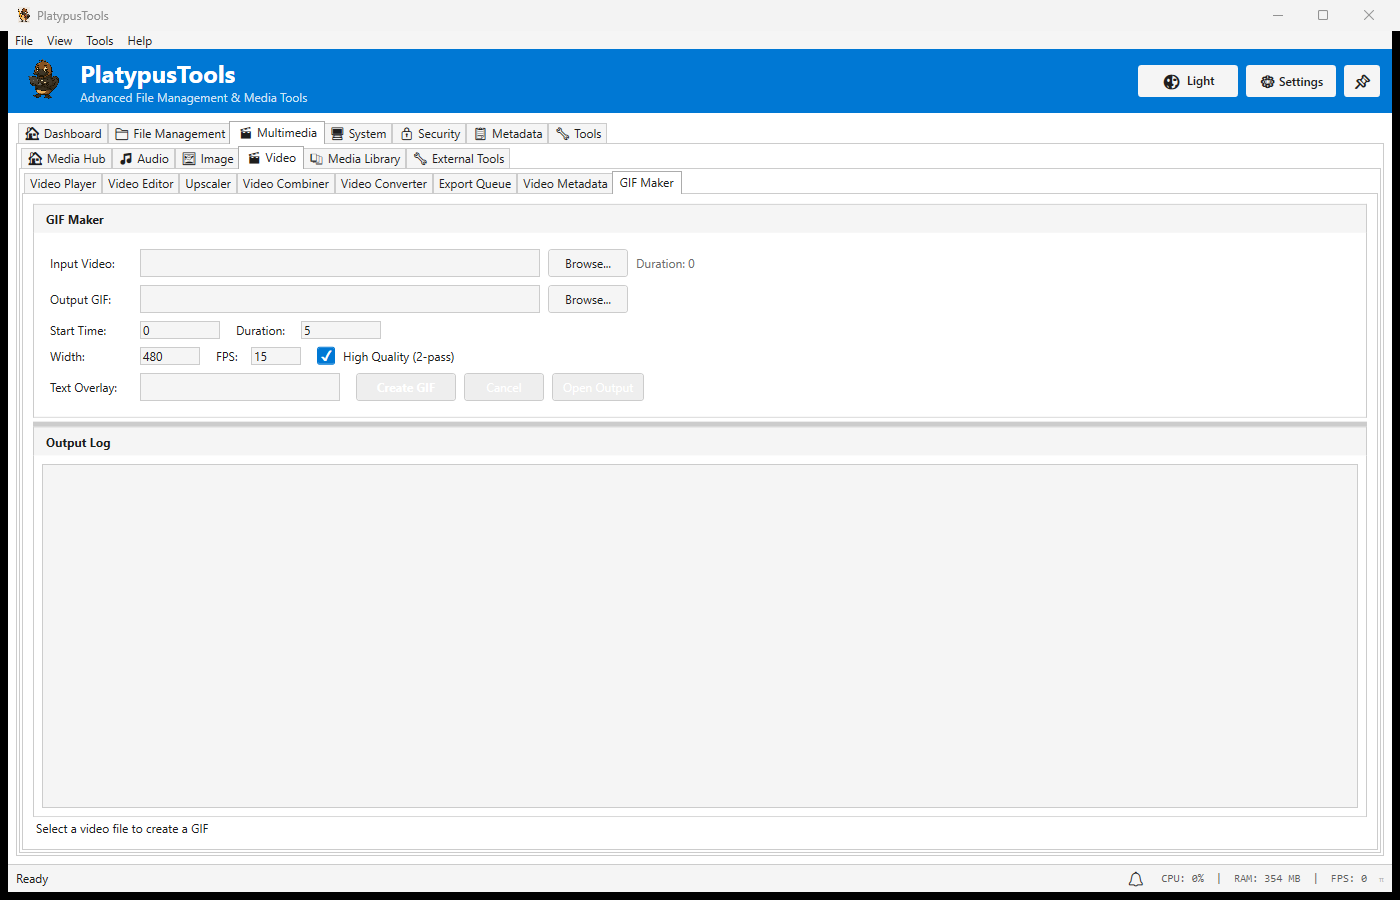Image resolution: width=1400 pixels, height=900 pixels.
Task: Browse for the Input Video file
Action: [x=587, y=264]
